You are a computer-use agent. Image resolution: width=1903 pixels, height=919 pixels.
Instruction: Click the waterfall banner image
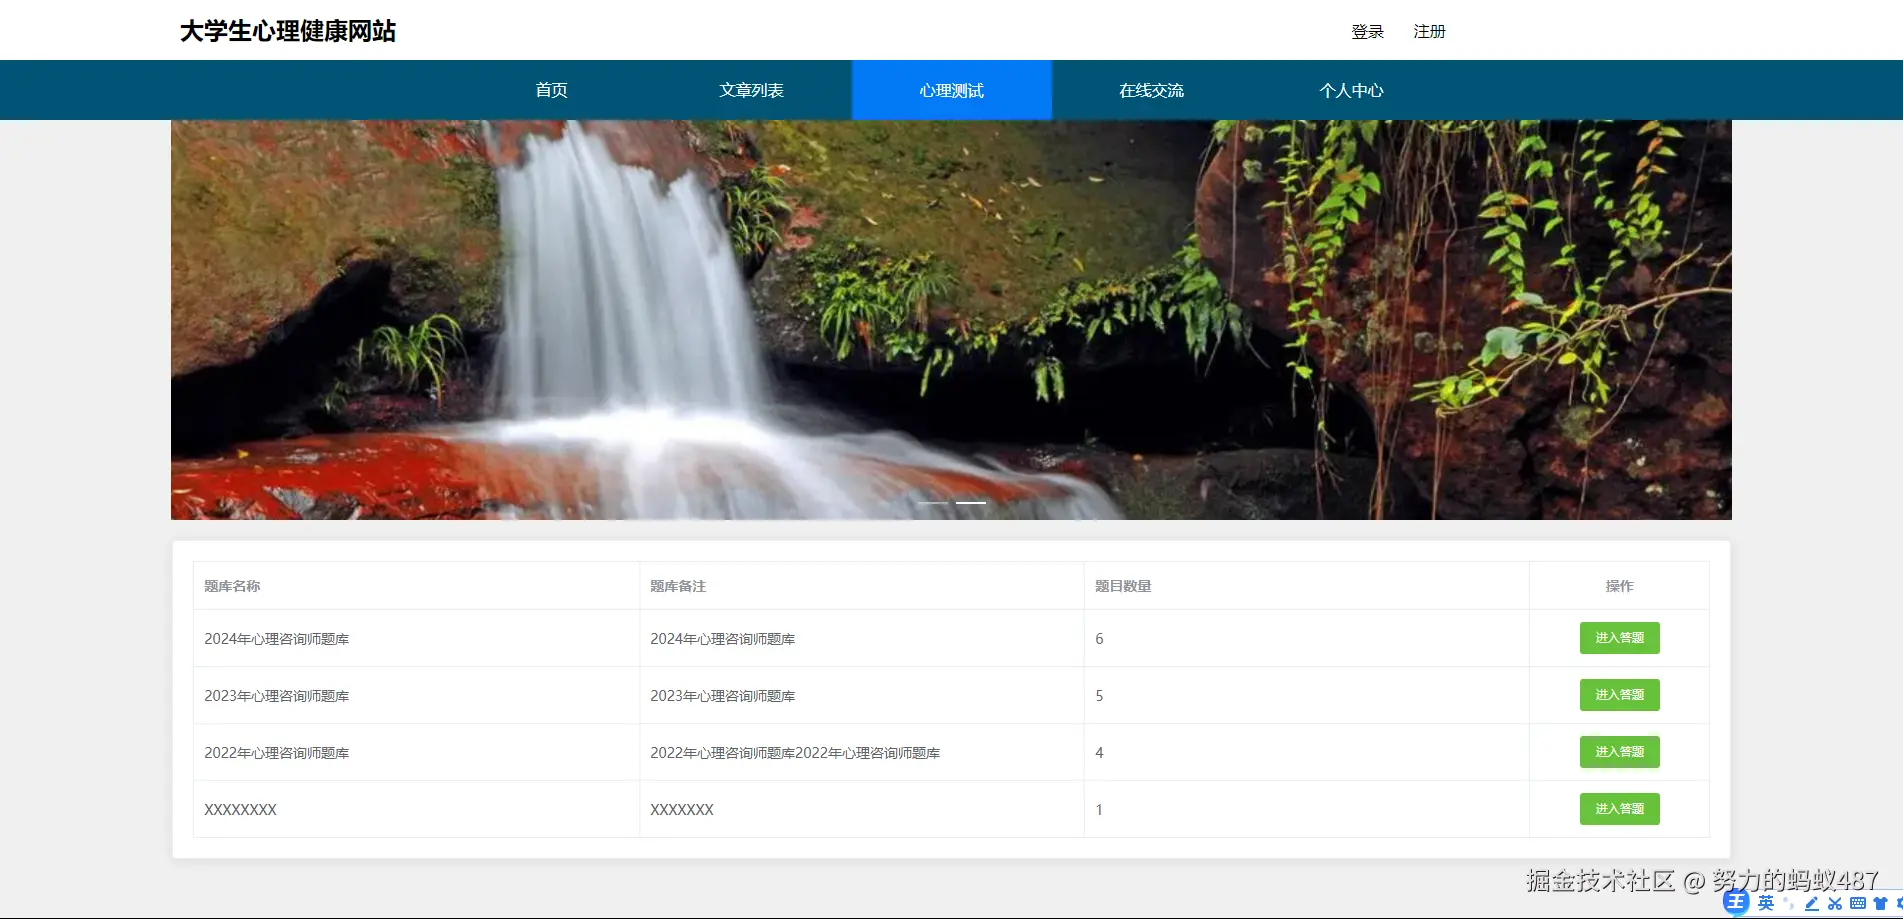[x=951, y=320]
